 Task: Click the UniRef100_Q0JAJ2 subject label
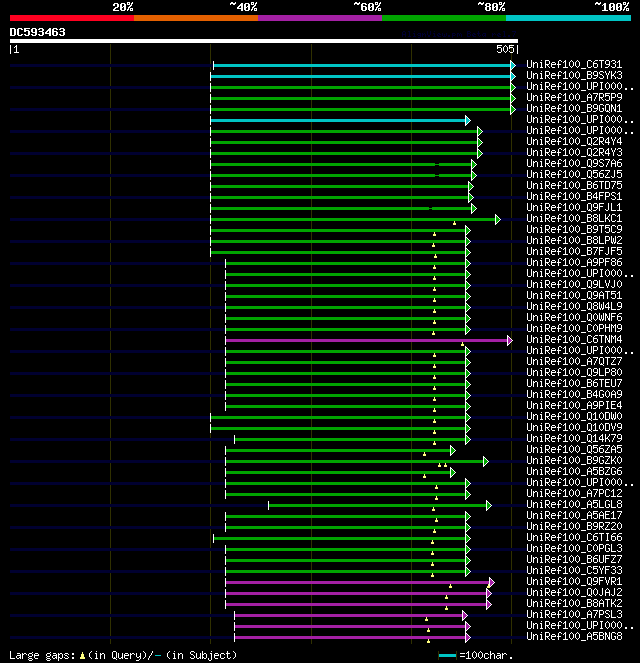(574, 592)
